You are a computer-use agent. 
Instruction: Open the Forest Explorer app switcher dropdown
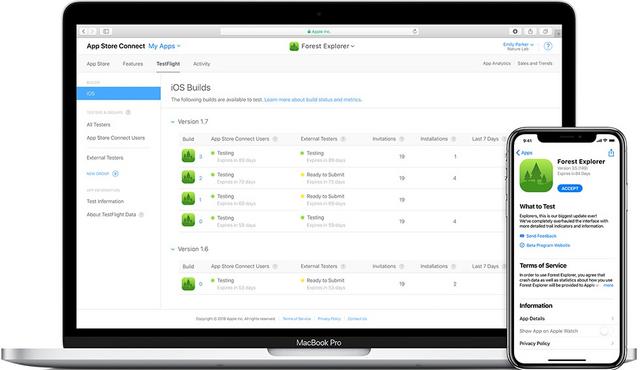pyautogui.click(x=328, y=46)
